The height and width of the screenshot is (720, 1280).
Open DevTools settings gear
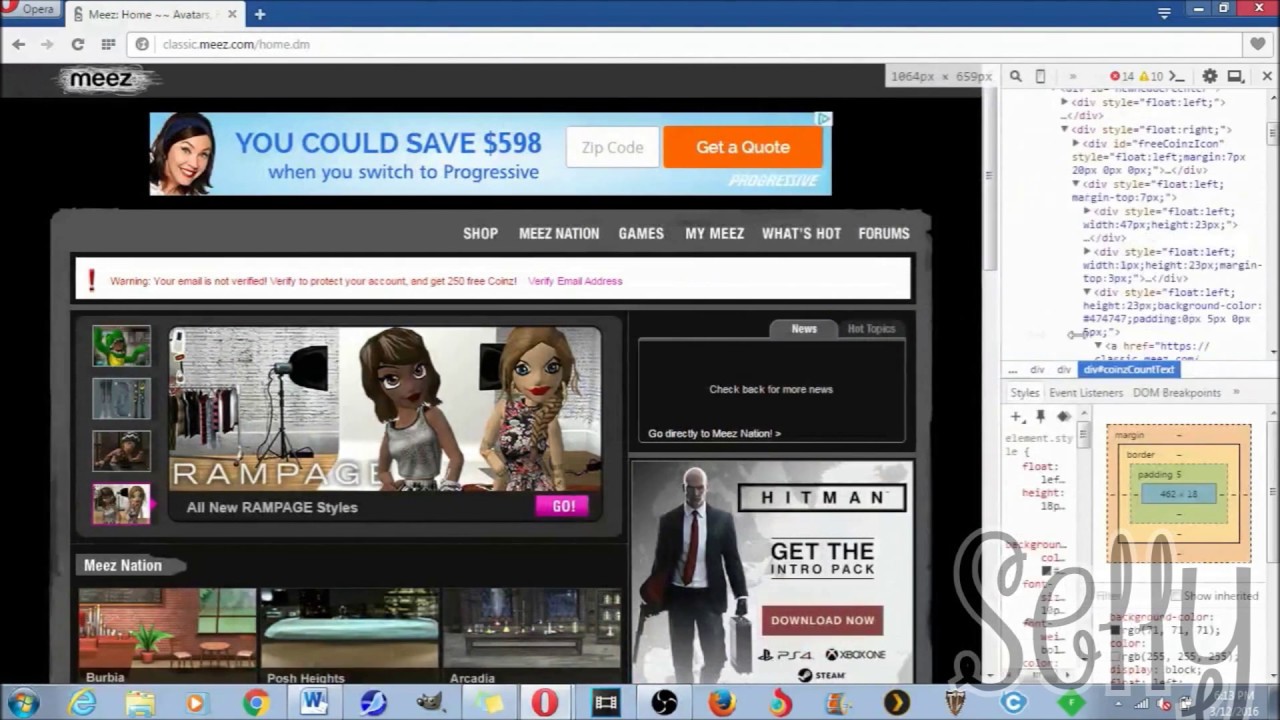point(1209,76)
